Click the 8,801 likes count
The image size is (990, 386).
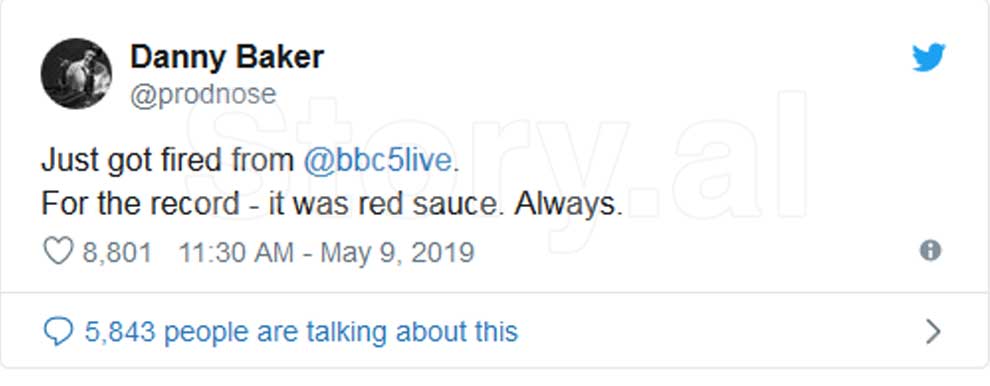(117, 253)
